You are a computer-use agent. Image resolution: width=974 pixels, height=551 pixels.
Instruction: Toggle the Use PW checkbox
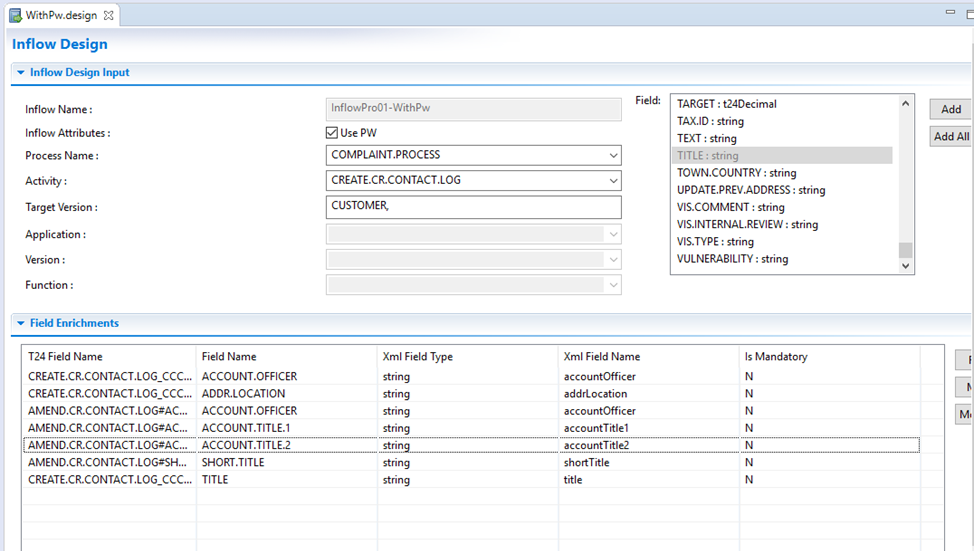pyautogui.click(x=333, y=133)
